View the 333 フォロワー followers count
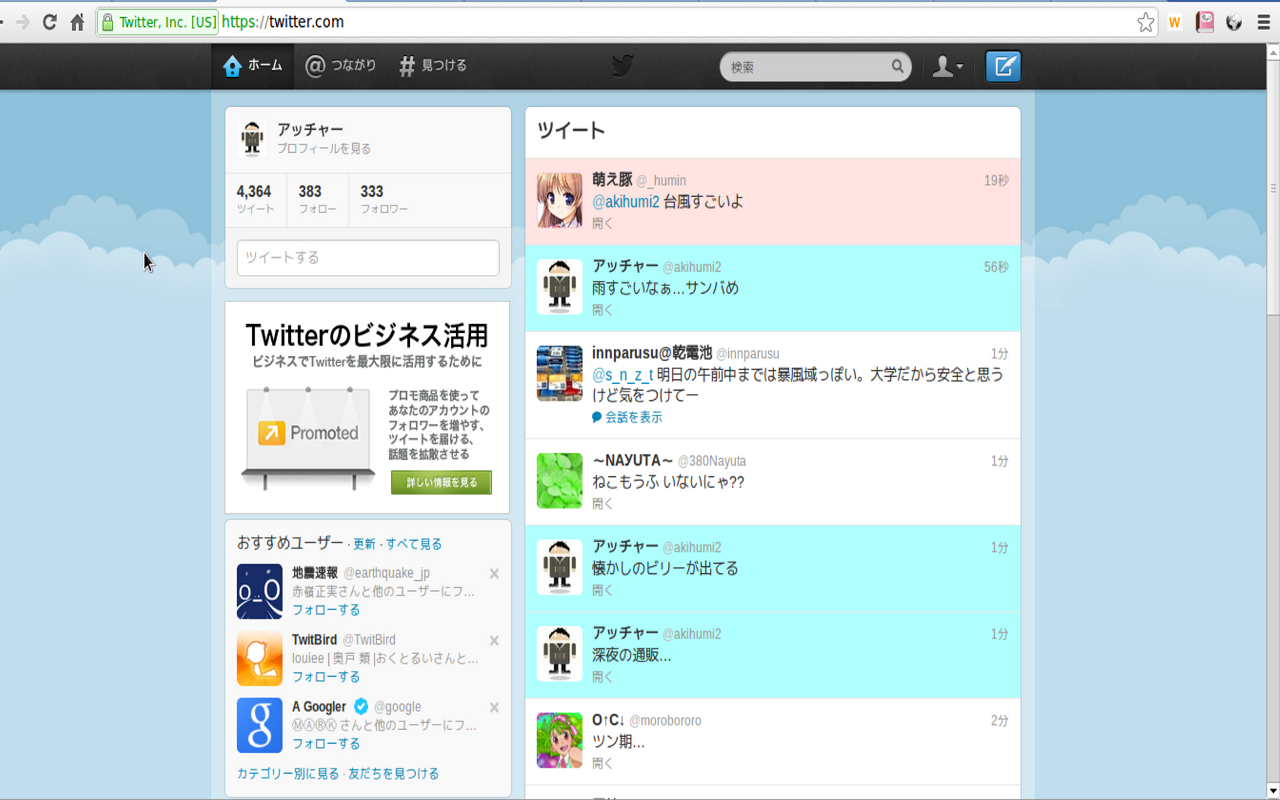Screen dimensions: 1280x800 (384, 199)
